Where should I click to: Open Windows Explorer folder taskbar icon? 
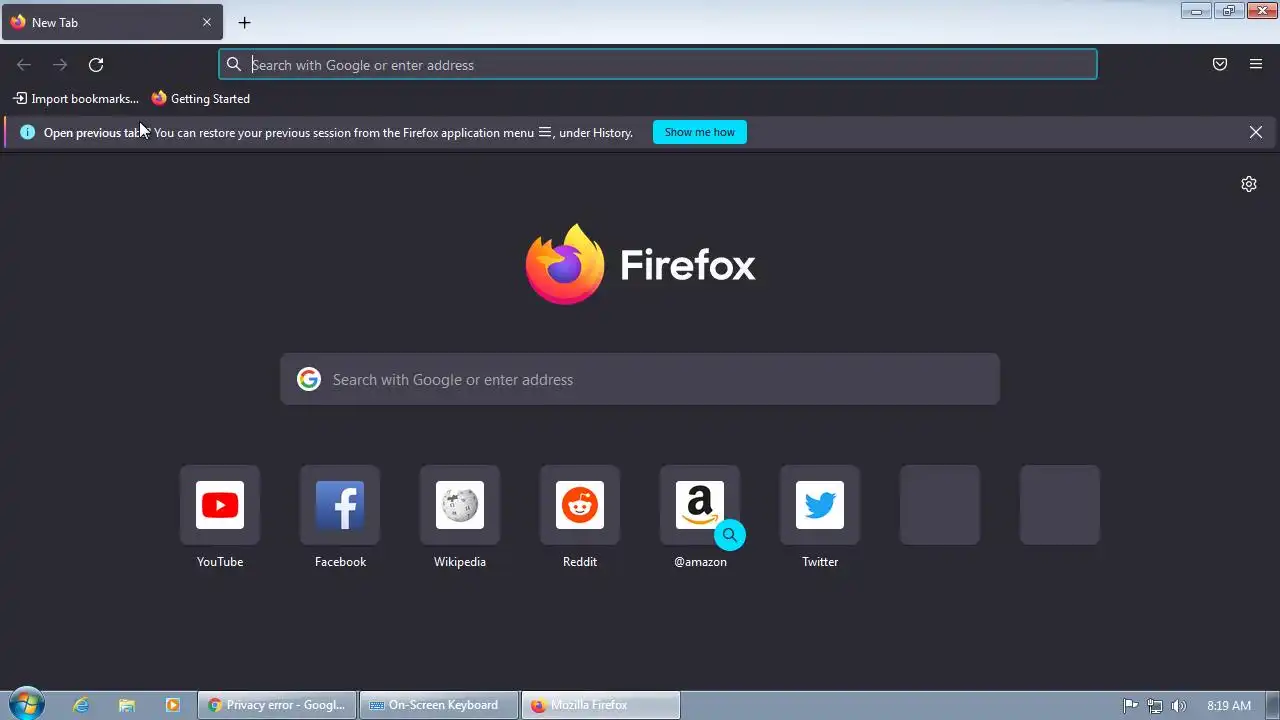[x=126, y=705]
